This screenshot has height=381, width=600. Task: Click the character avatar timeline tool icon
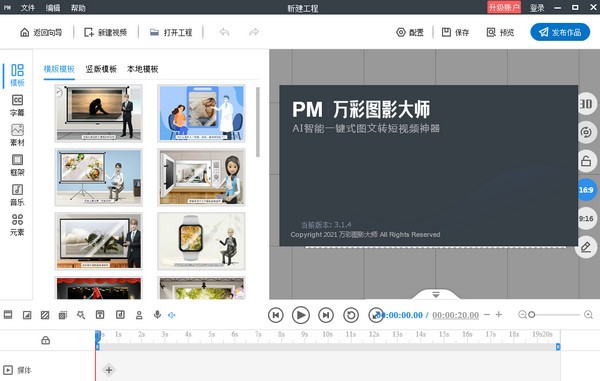click(x=139, y=315)
